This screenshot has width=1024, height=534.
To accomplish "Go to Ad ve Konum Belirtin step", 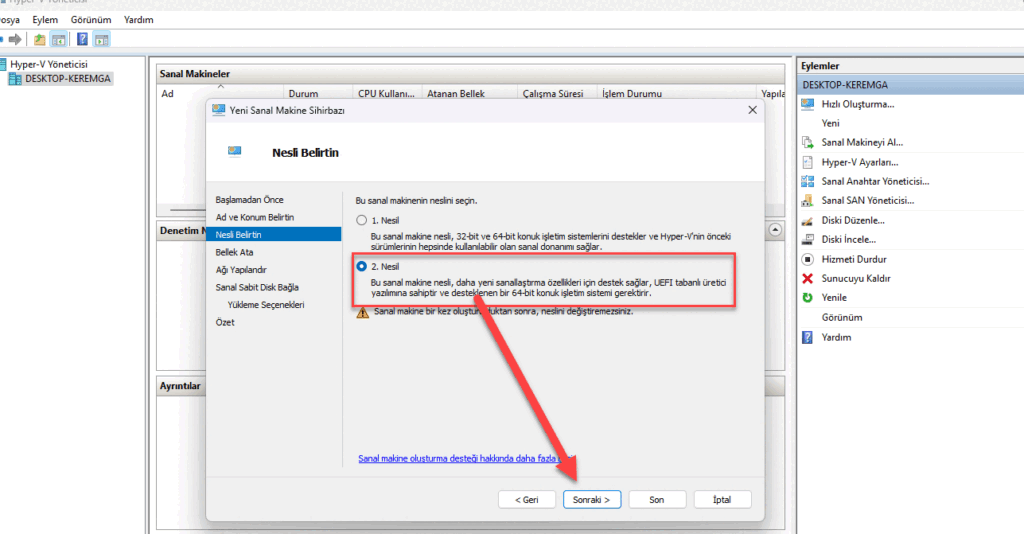I will point(255,217).
